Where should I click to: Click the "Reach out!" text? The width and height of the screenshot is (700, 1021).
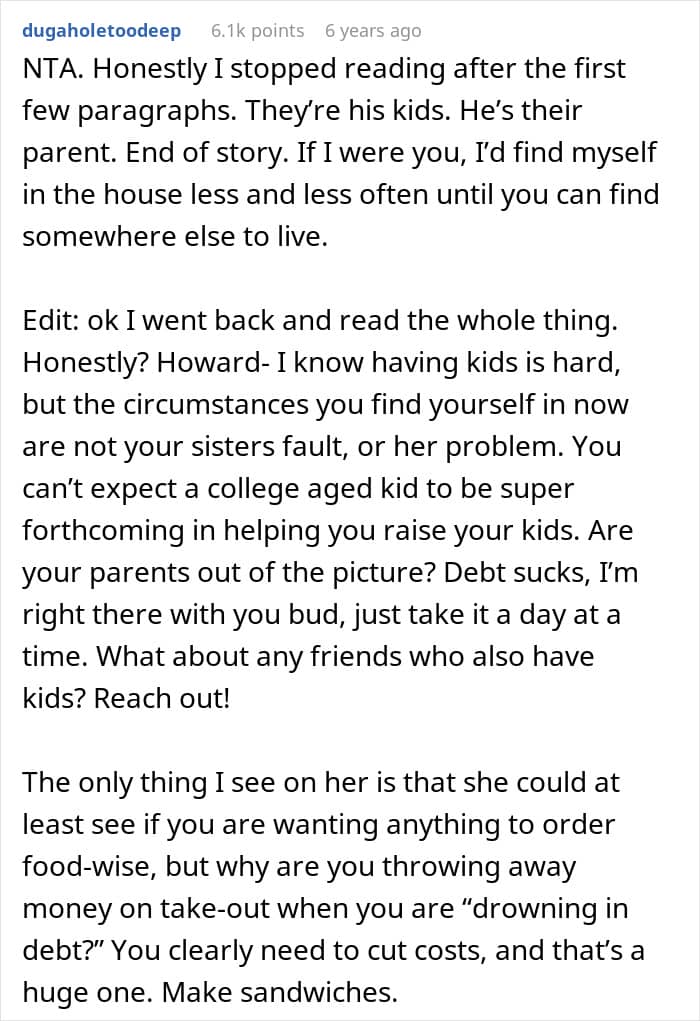(162, 698)
